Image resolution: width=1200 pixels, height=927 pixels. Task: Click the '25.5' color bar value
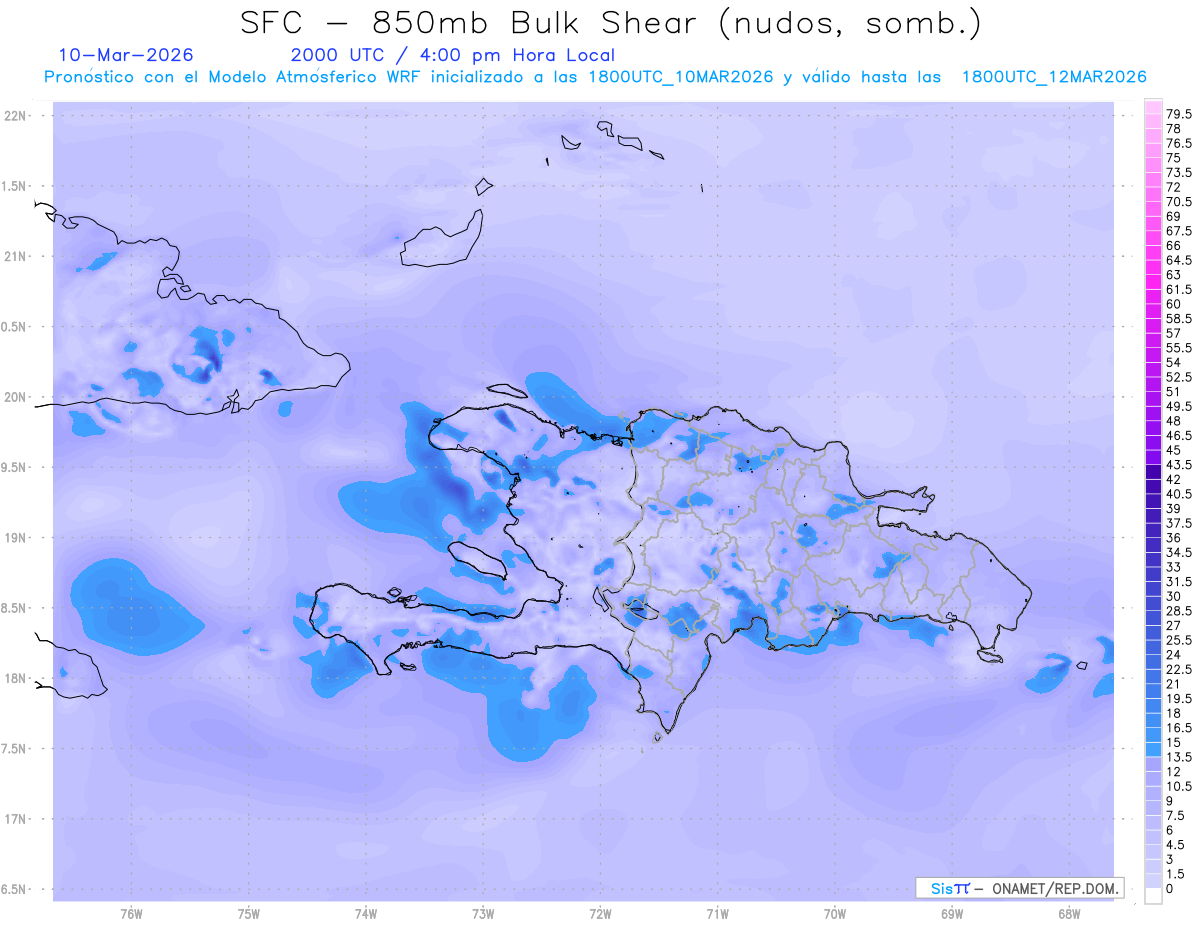(x=1179, y=640)
